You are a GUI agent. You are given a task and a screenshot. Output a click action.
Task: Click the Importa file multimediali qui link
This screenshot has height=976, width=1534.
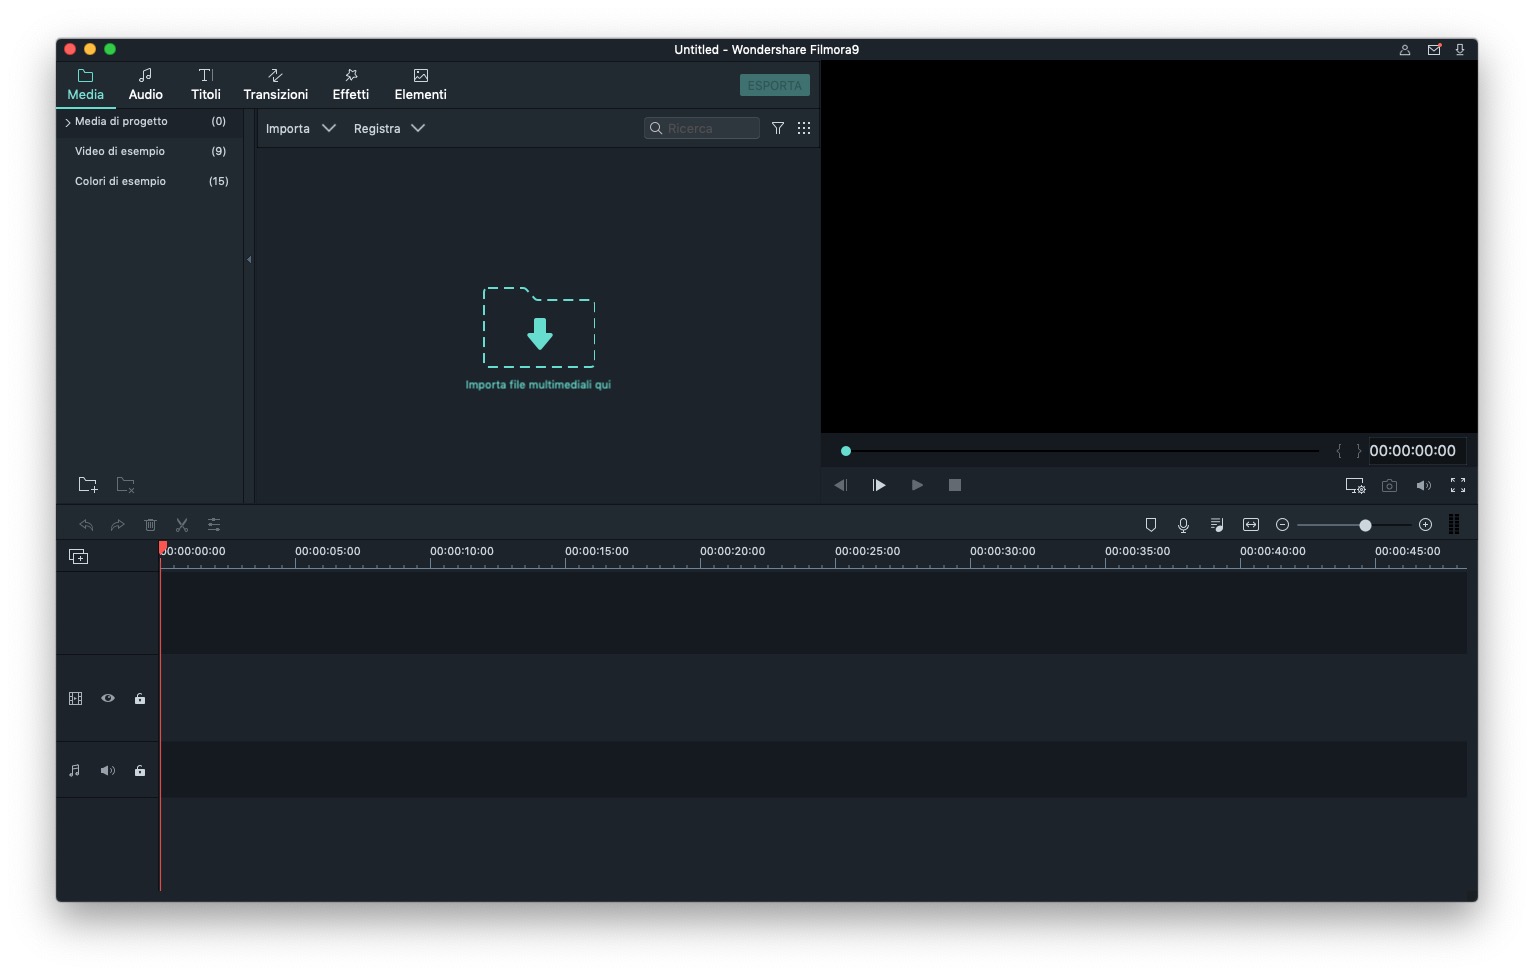pos(538,385)
